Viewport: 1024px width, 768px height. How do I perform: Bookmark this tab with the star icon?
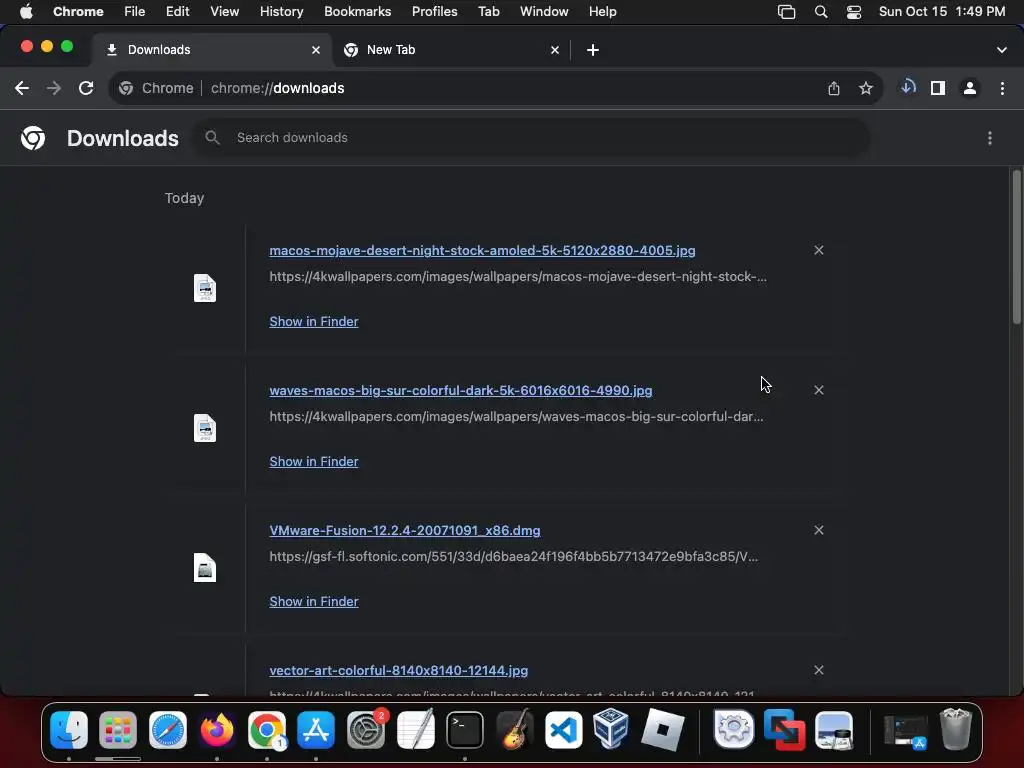coord(866,88)
